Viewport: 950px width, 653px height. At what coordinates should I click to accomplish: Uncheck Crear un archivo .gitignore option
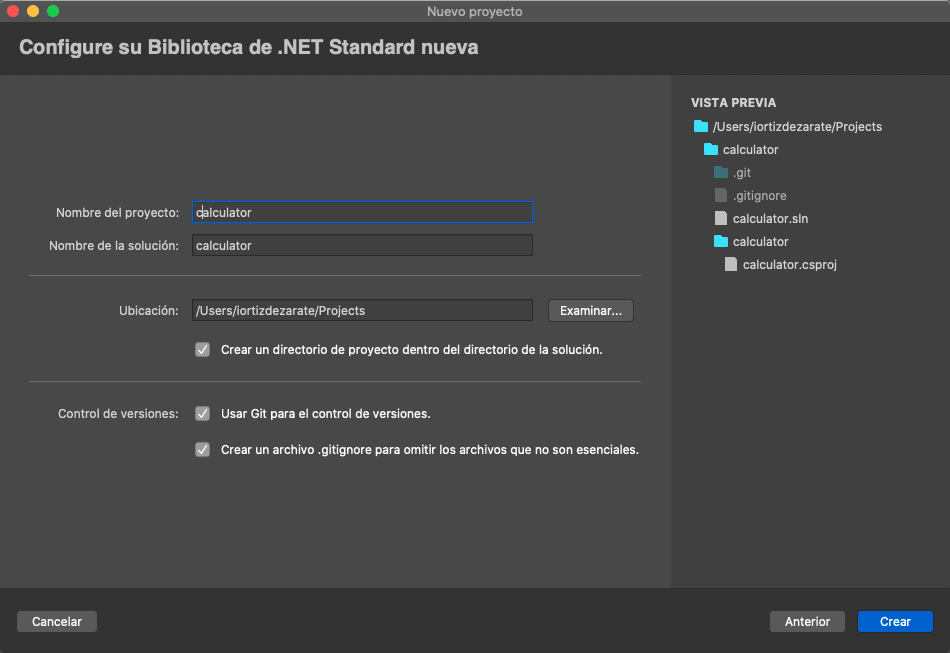click(203, 450)
